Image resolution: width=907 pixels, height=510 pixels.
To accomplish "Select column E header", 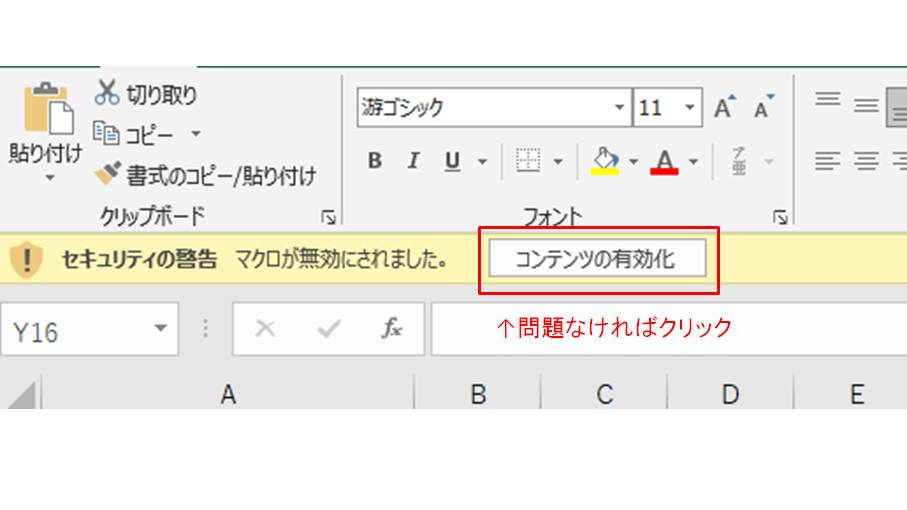I will (x=857, y=393).
